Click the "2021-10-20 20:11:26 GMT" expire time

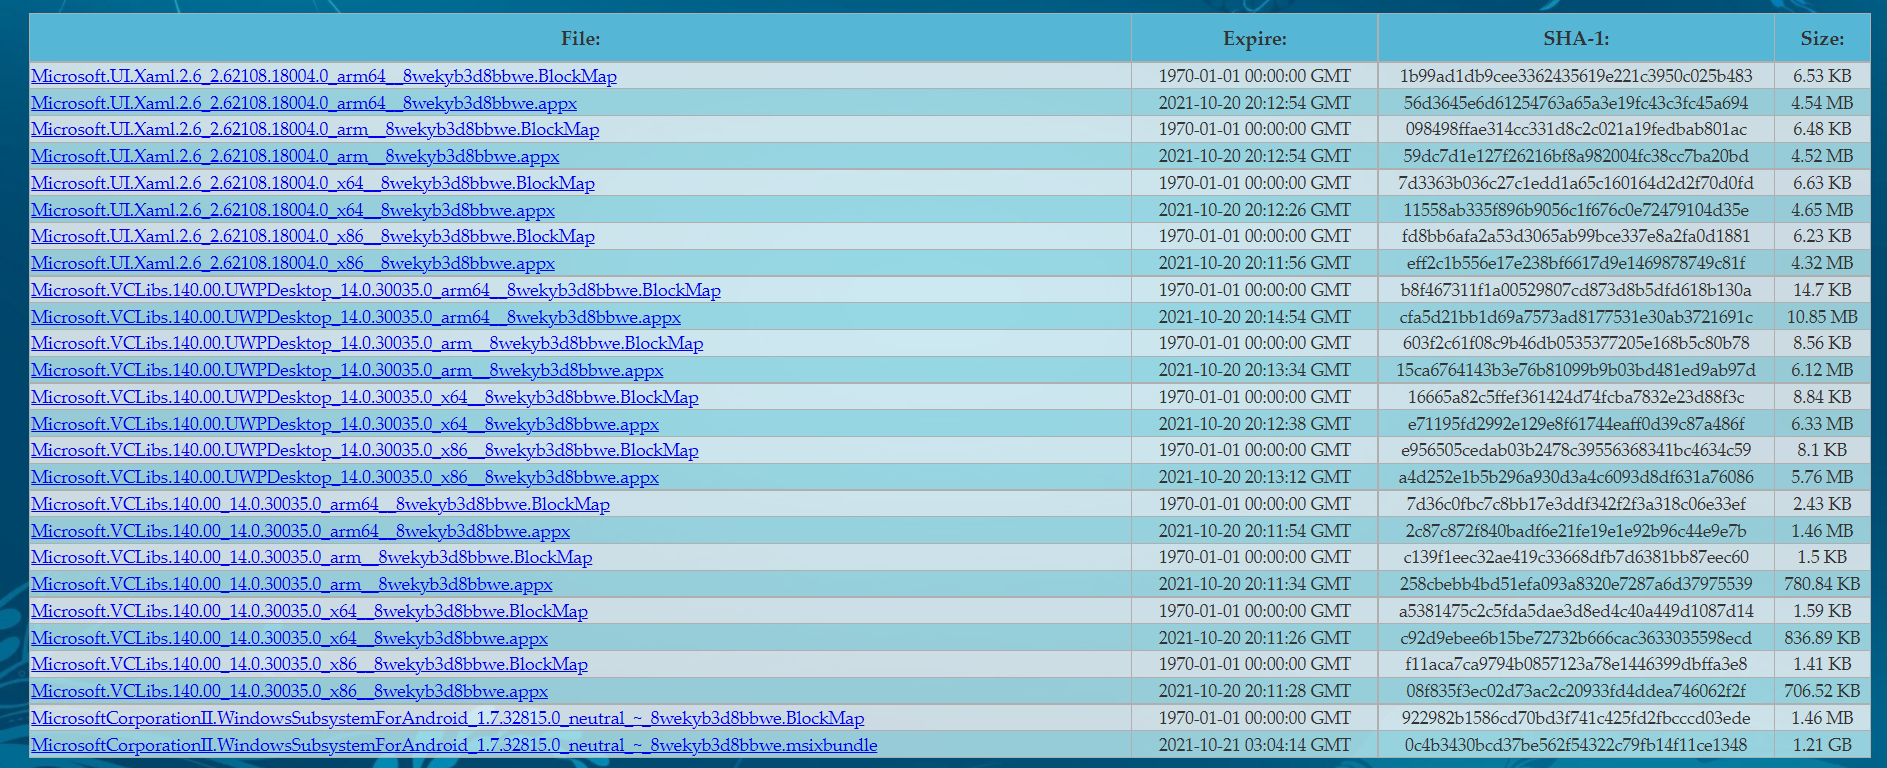1255,638
